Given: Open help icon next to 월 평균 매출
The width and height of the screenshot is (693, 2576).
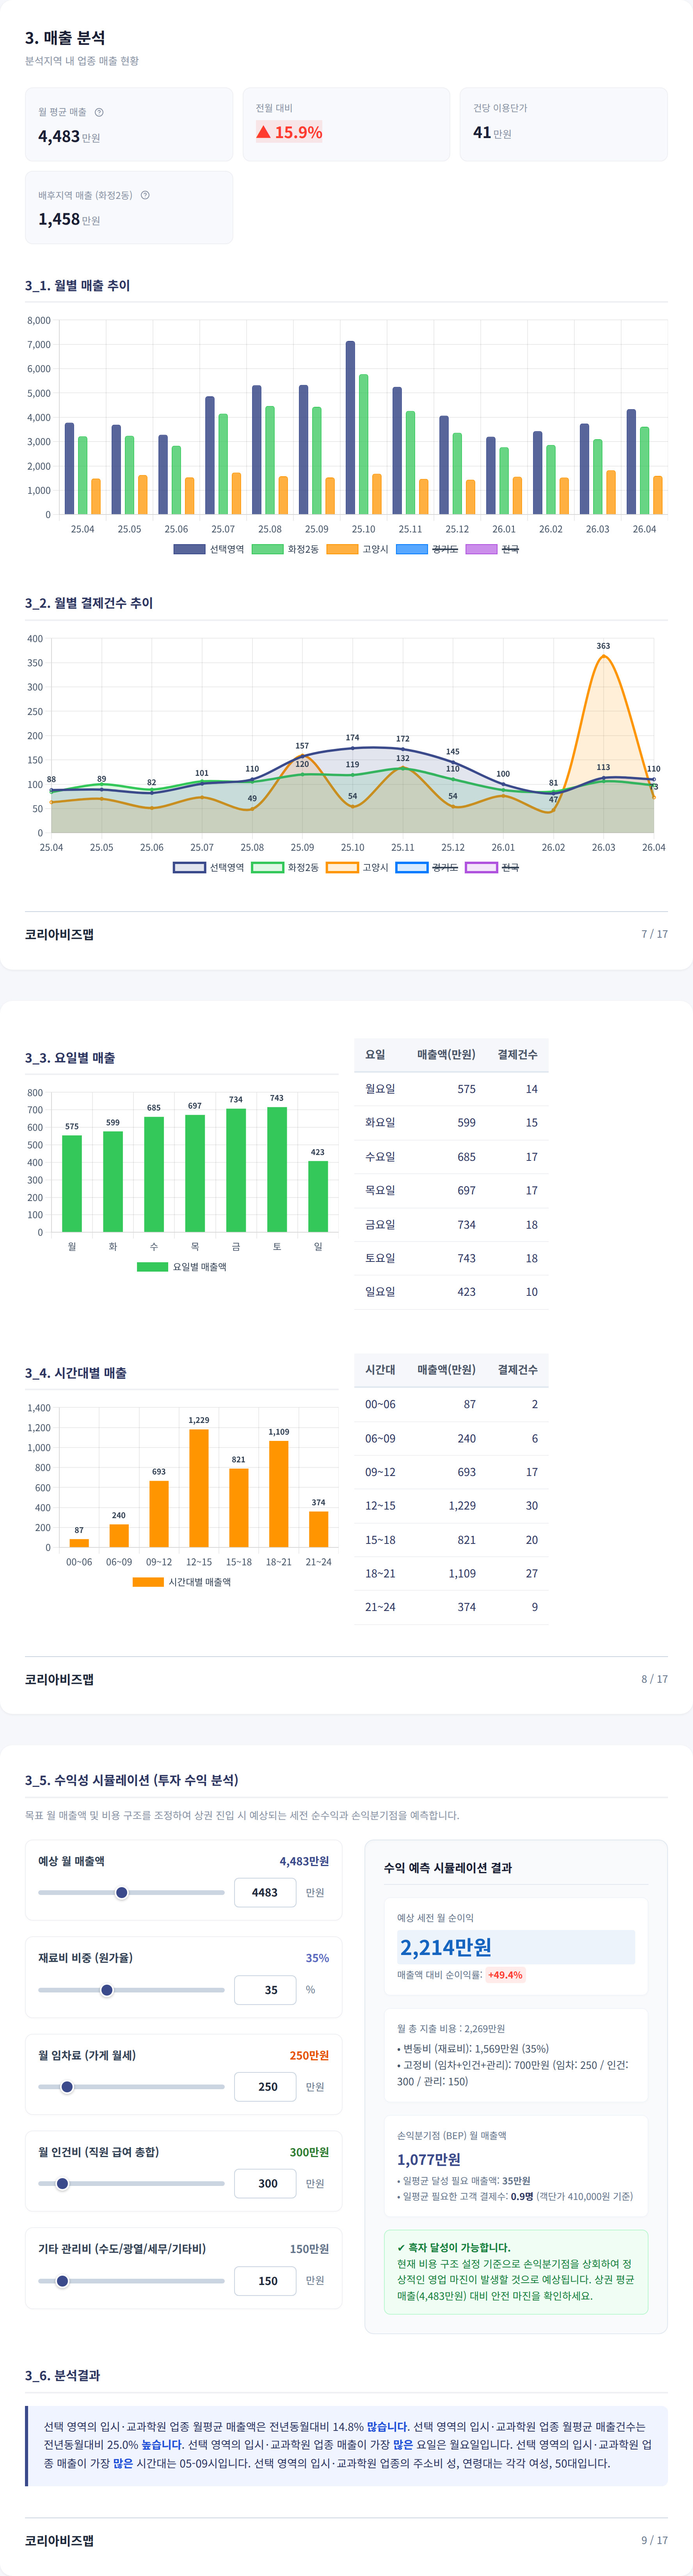Looking at the screenshot, I should click(x=99, y=112).
